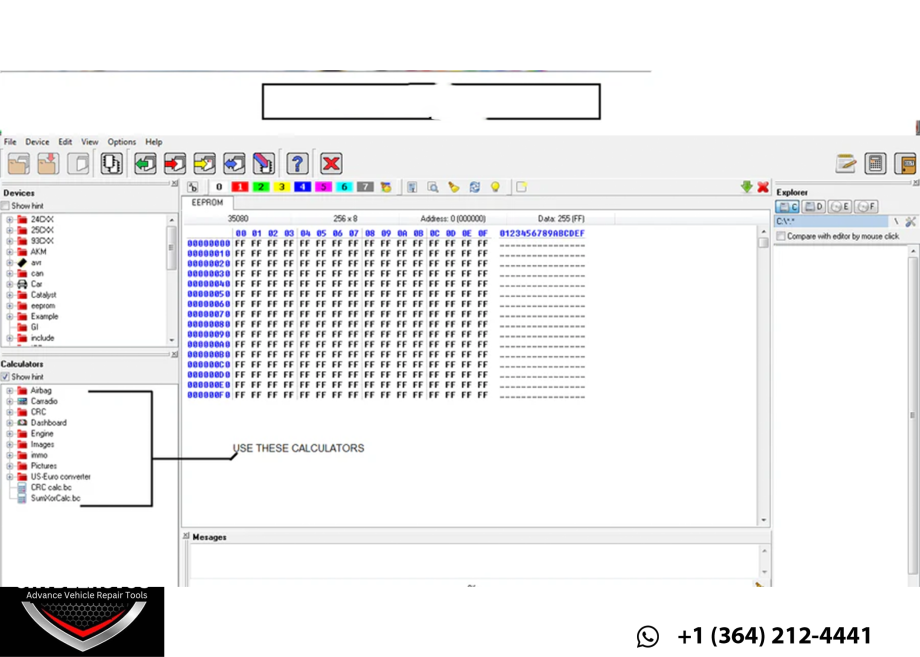
Task: Pick the green marker color 2
Action: tap(261, 187)
